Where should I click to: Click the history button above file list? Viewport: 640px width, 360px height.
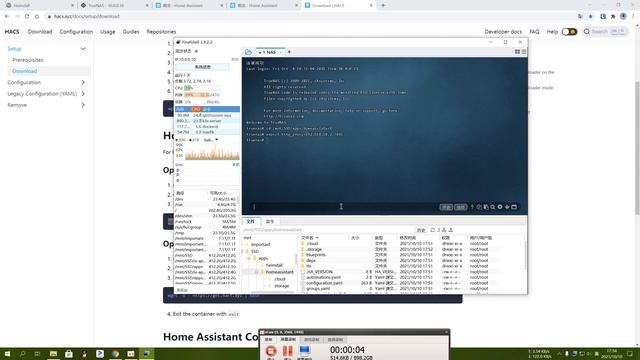point(421,230)
